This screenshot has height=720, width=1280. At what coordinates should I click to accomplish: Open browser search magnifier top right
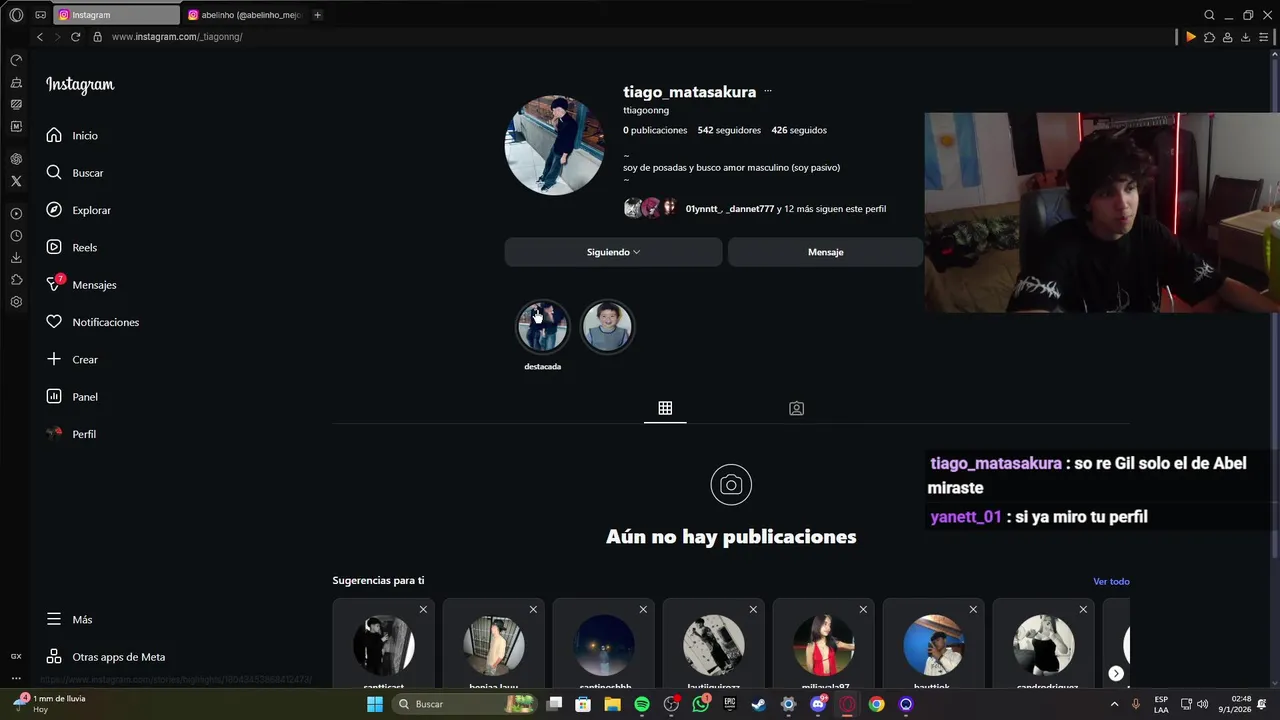(x=1209, y=15)
